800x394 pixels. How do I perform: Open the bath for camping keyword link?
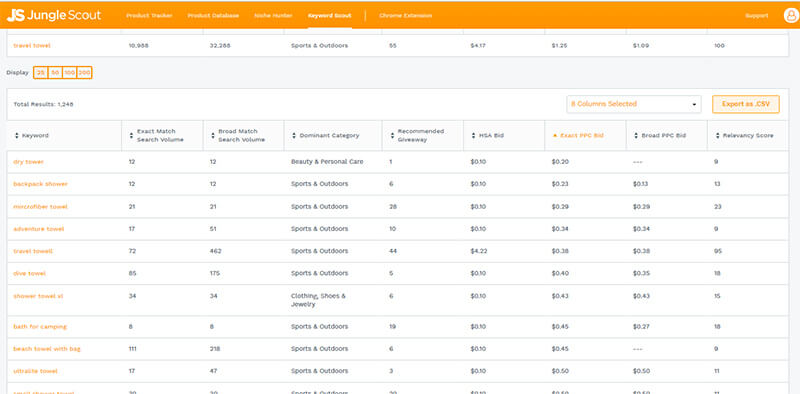[40, 327]
